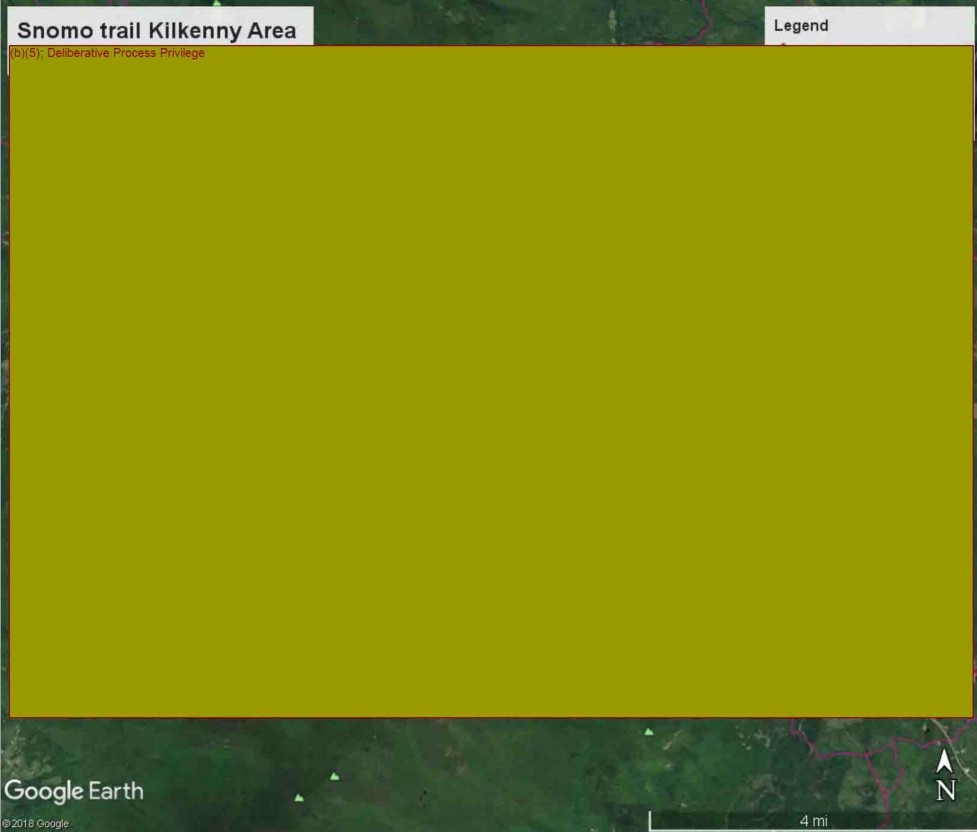This screenshot has height=832, width=977.
Task: Click the Legend heading
Action: point(801,26)
